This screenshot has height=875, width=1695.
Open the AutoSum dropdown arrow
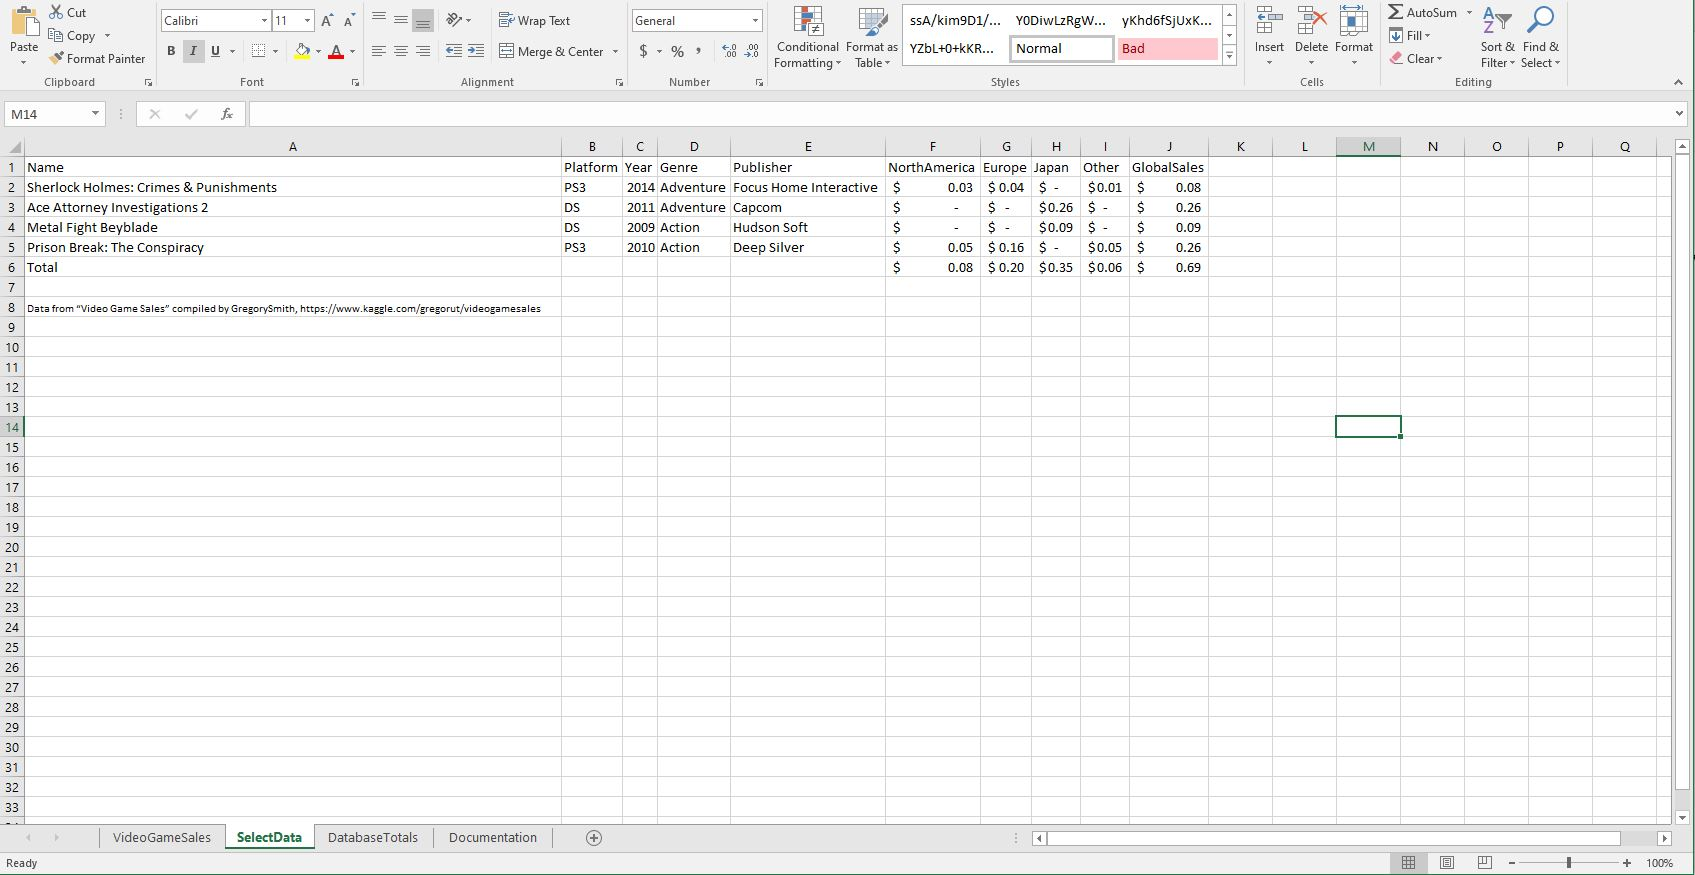tap(1469, 13)
